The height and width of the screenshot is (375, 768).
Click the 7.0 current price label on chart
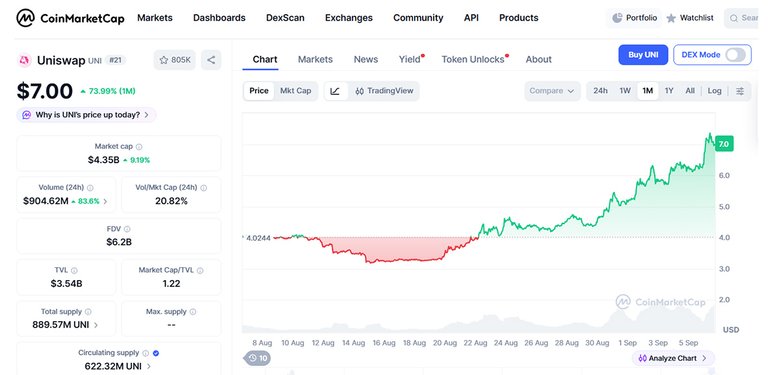click(x=724, y=144)
